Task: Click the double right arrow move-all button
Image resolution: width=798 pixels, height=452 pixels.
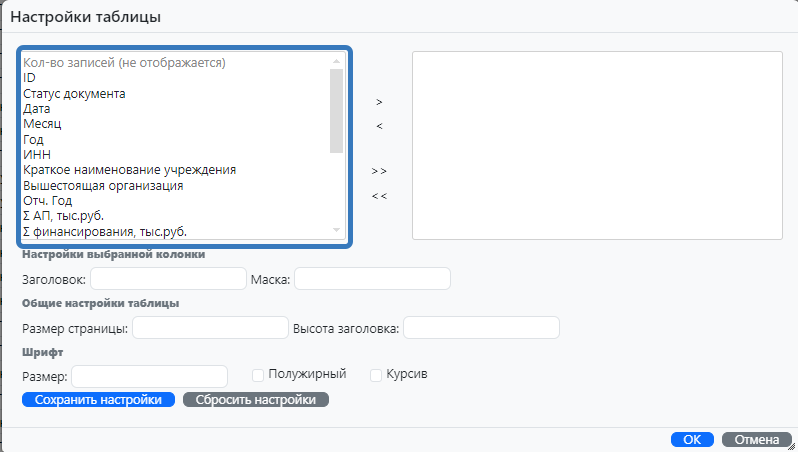Action: tap(379, 171)
